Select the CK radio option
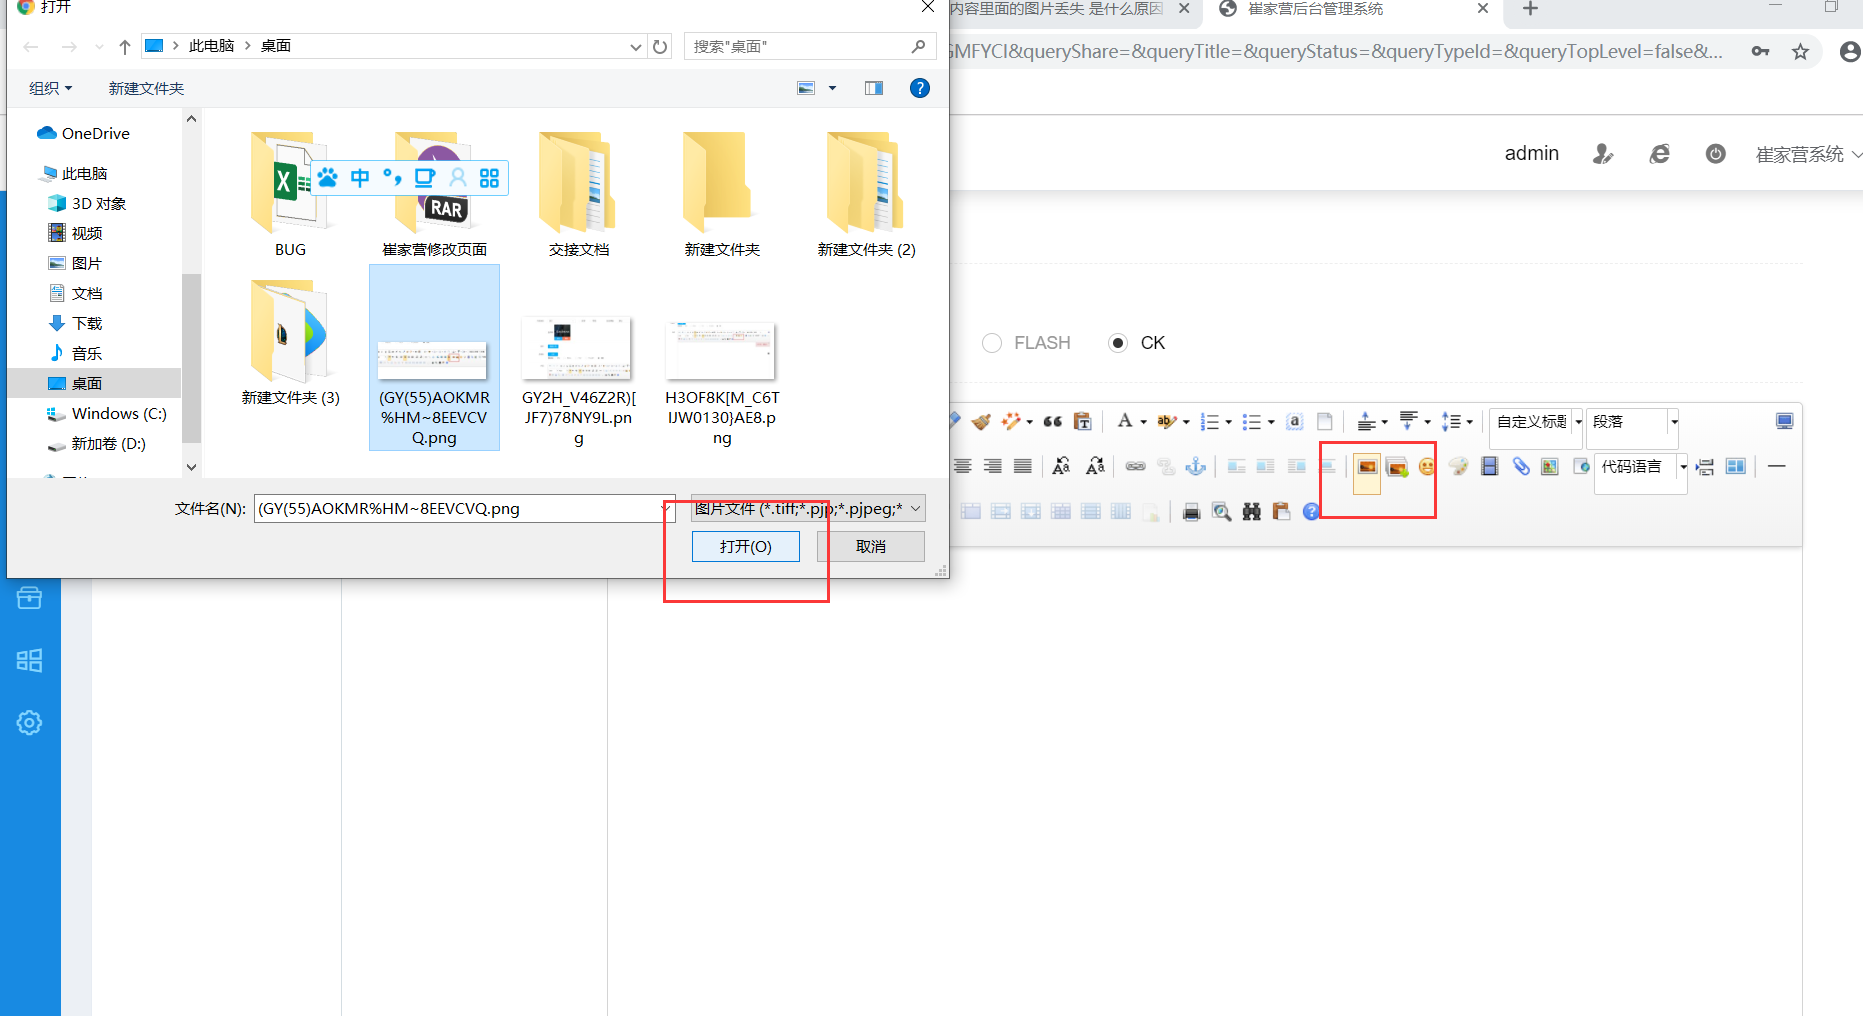Viewport: 1863px width, 1016px height. [x=1118, y=343]
